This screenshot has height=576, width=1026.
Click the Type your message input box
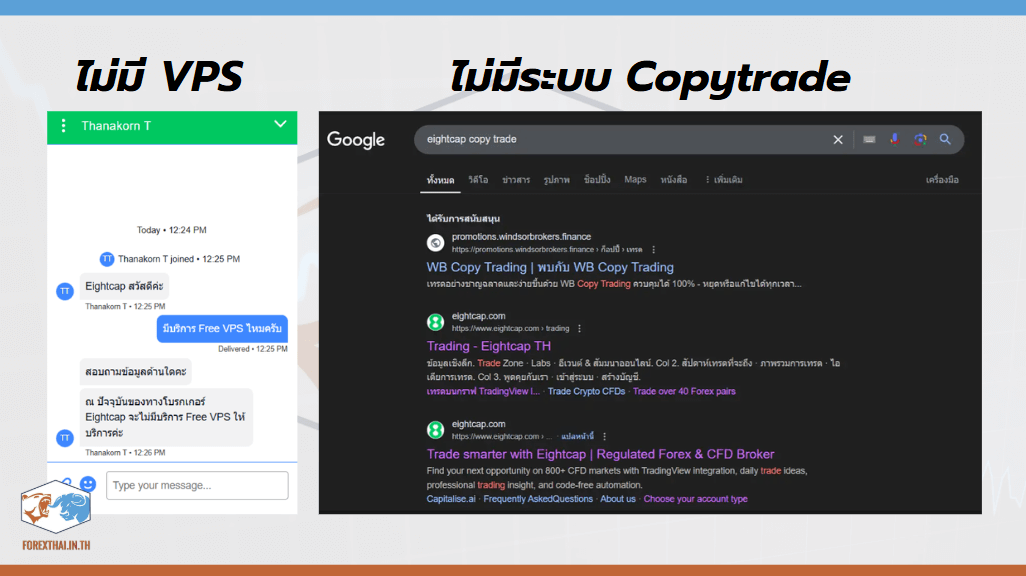click(x=197, y=486)
